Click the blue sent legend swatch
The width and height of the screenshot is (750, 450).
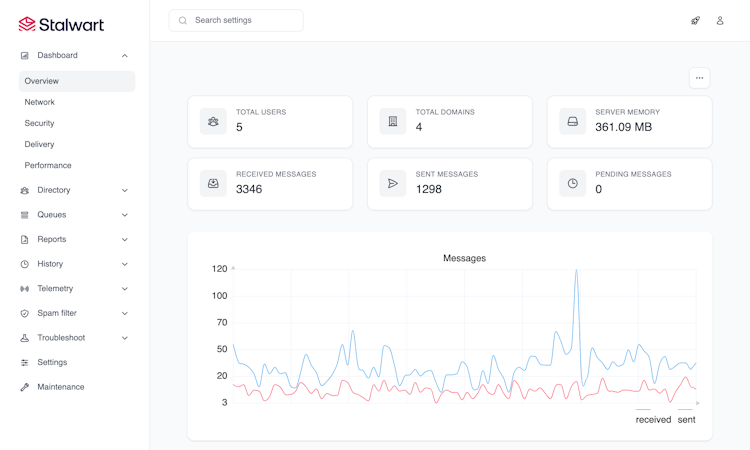[685, 409]
